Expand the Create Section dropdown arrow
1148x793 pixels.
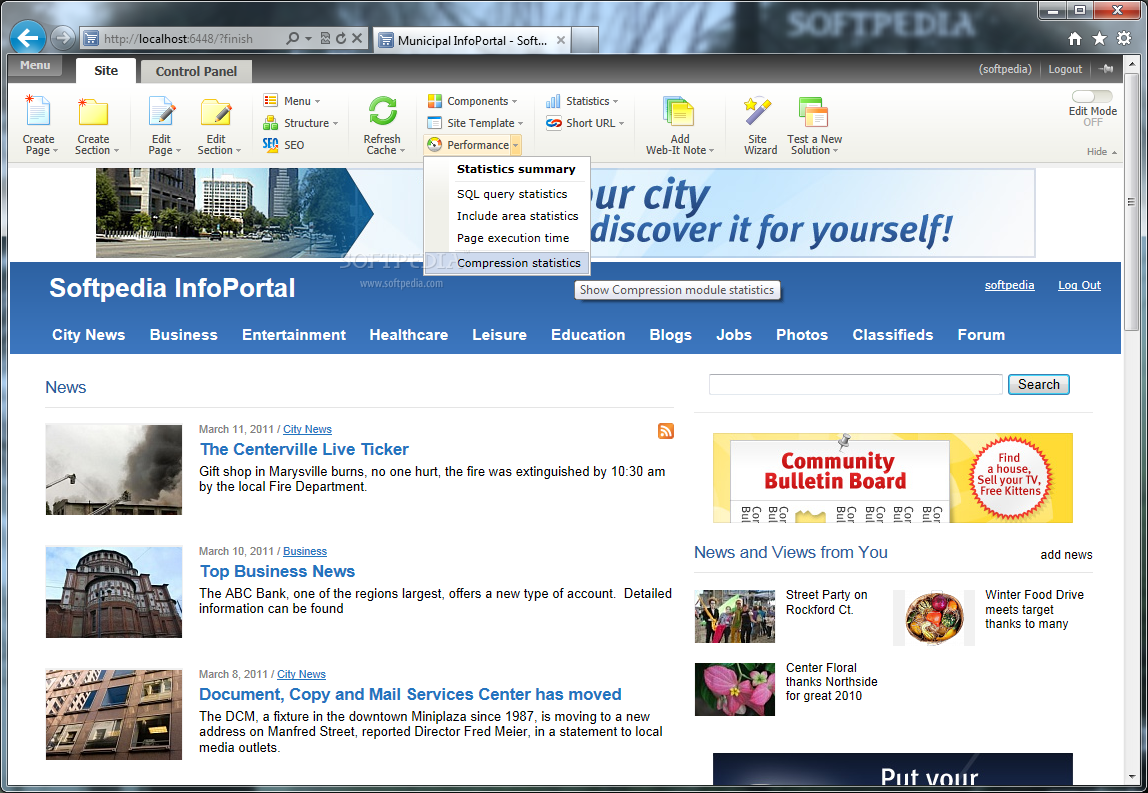pyautogui.click(x=116, y=151)
